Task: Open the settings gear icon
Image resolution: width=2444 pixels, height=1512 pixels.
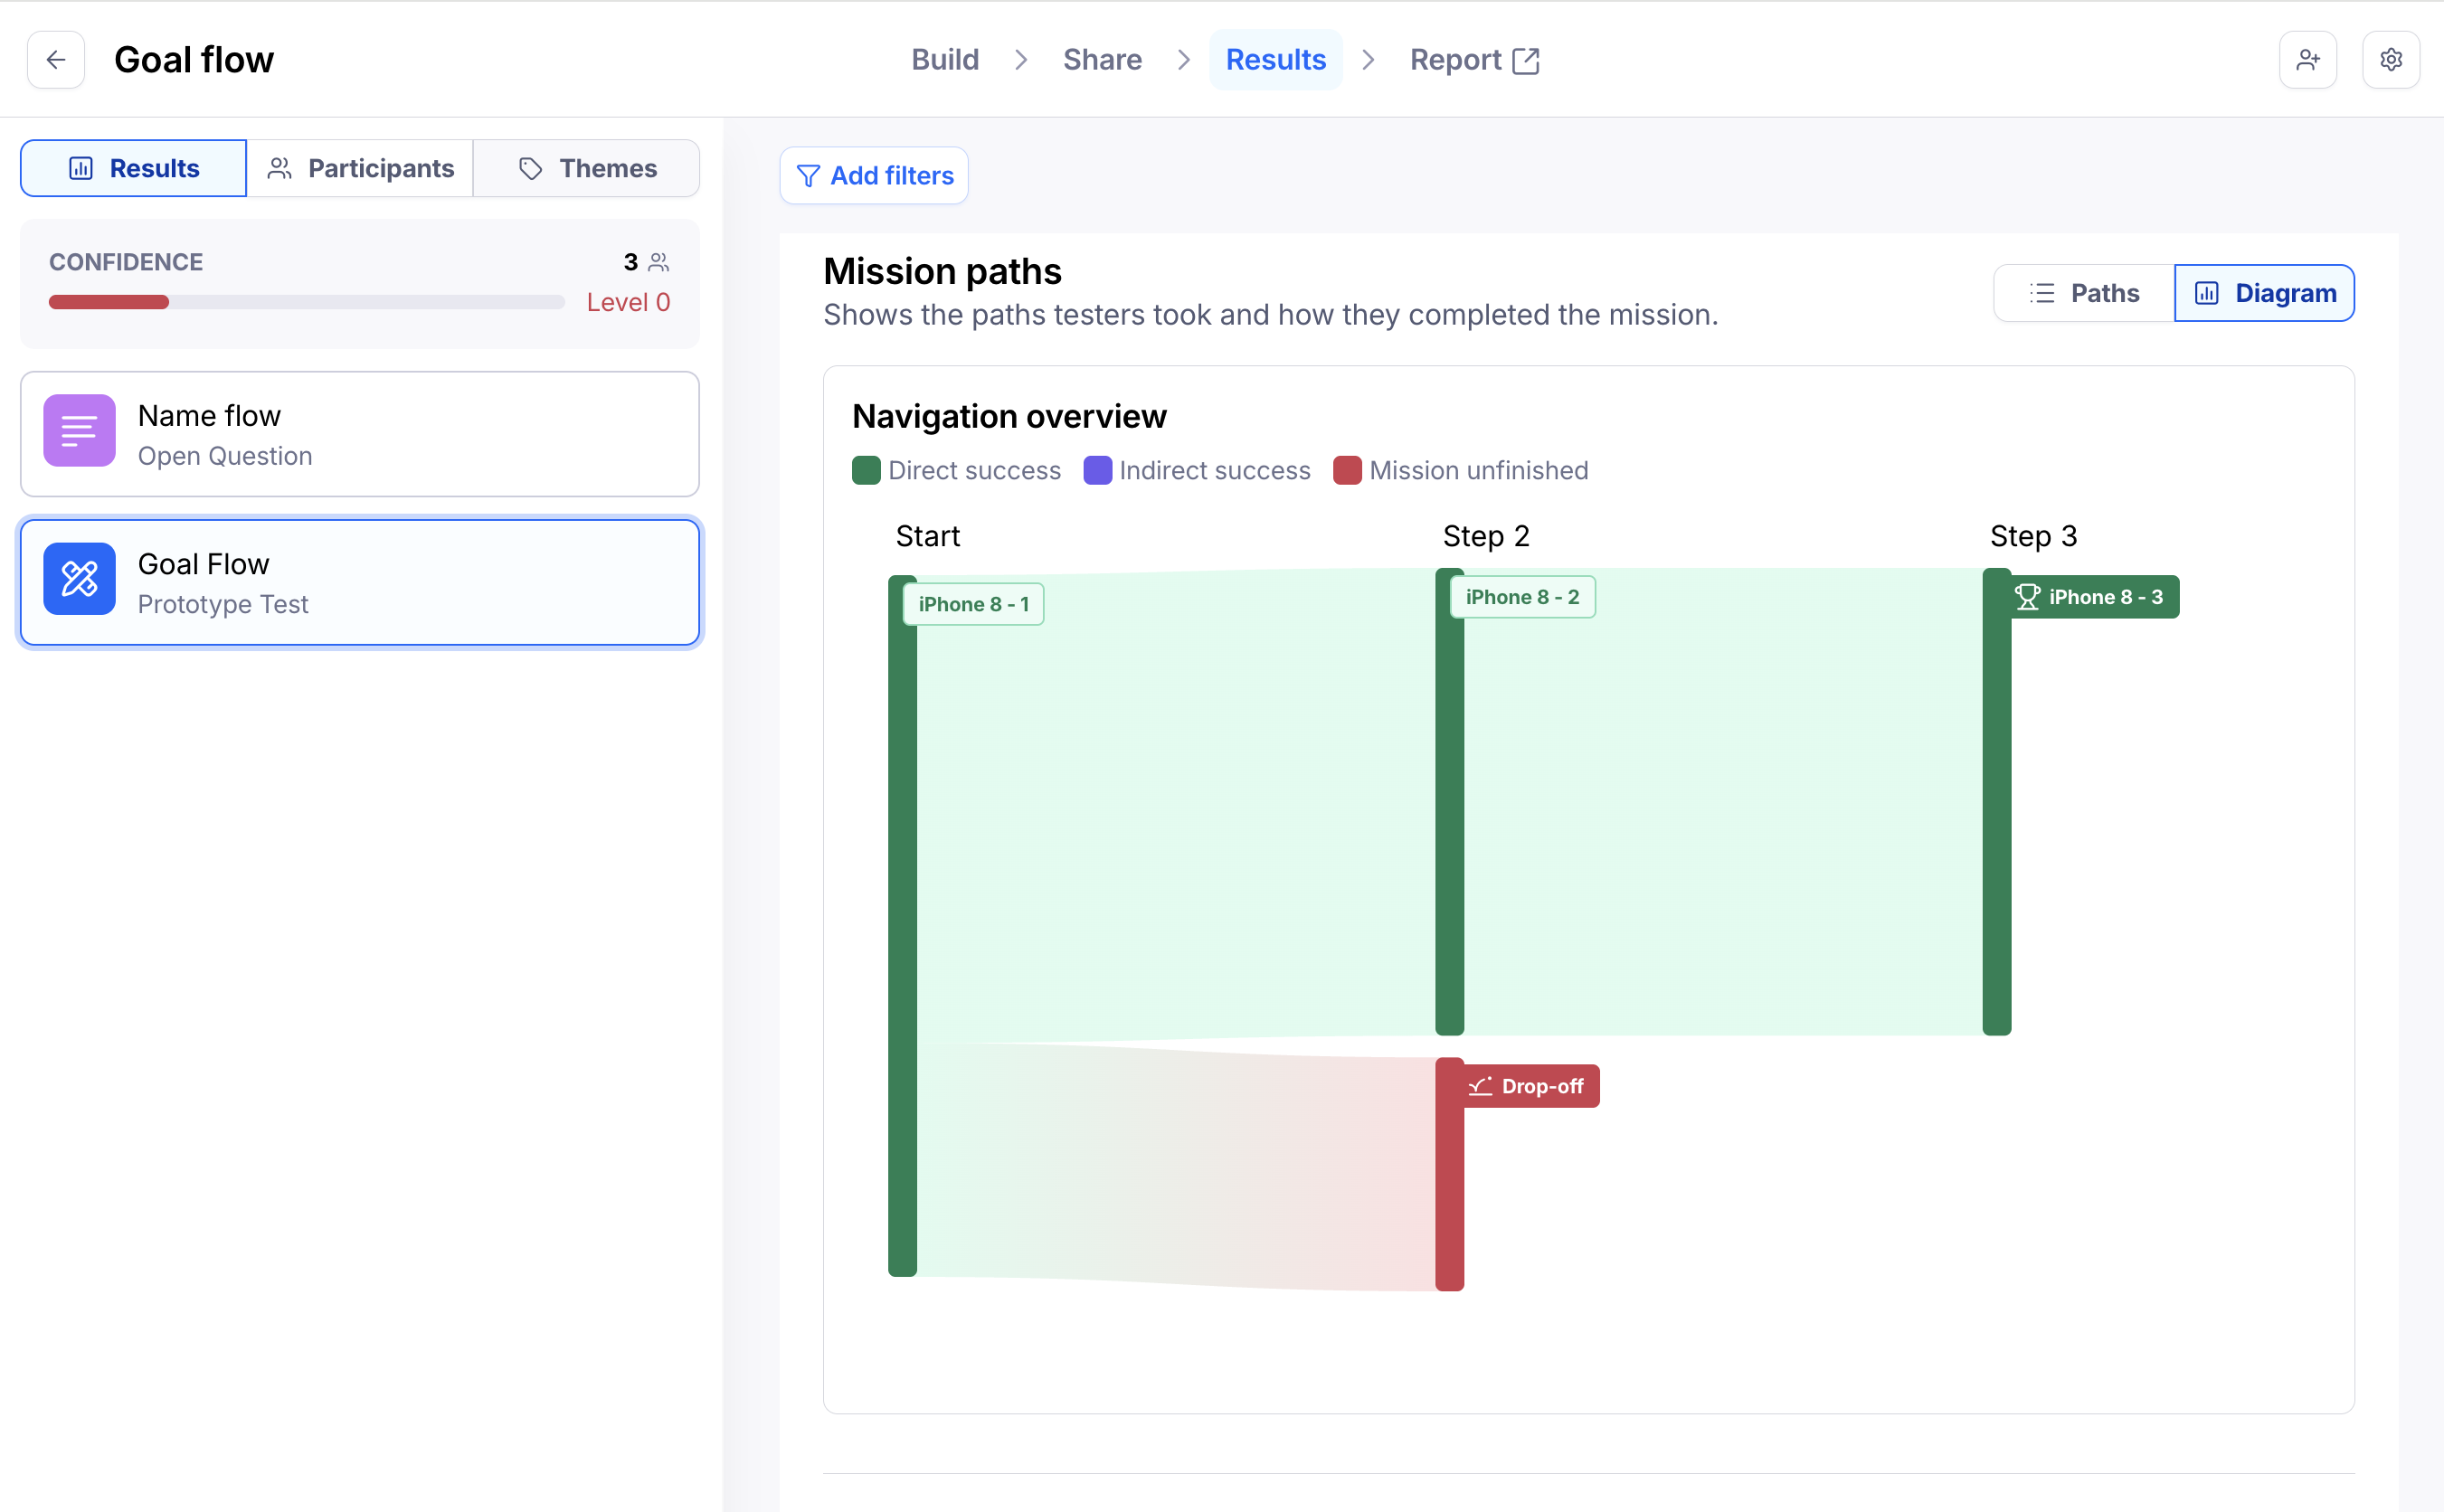Action: coord(2390,60)
